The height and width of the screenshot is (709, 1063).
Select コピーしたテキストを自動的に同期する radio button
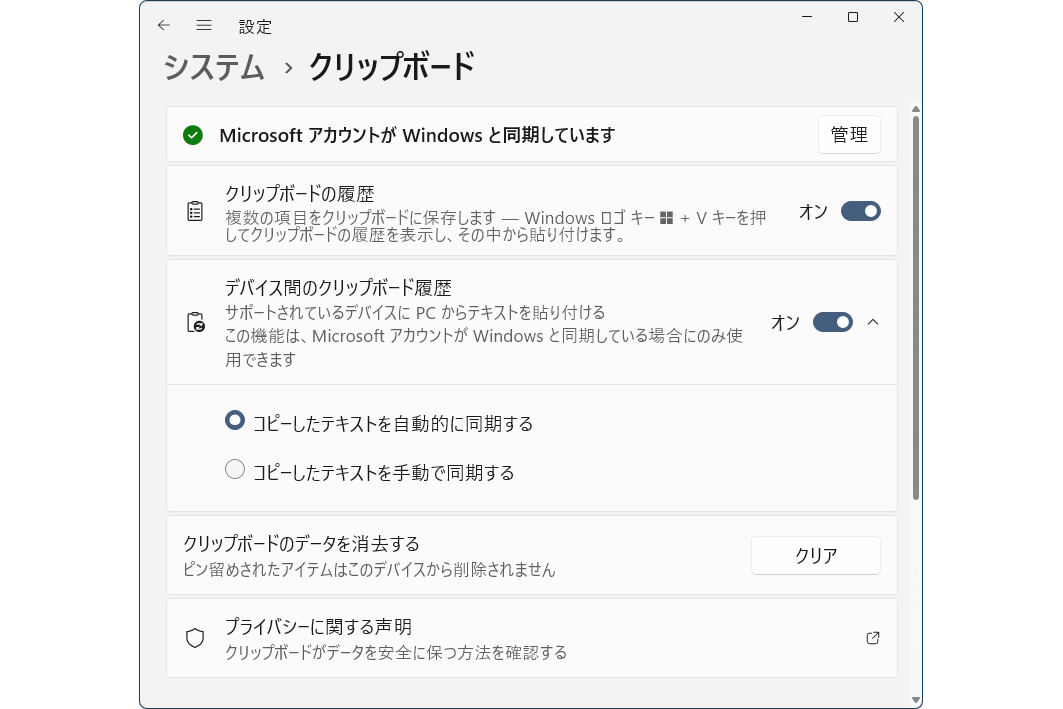pos(235,420)
